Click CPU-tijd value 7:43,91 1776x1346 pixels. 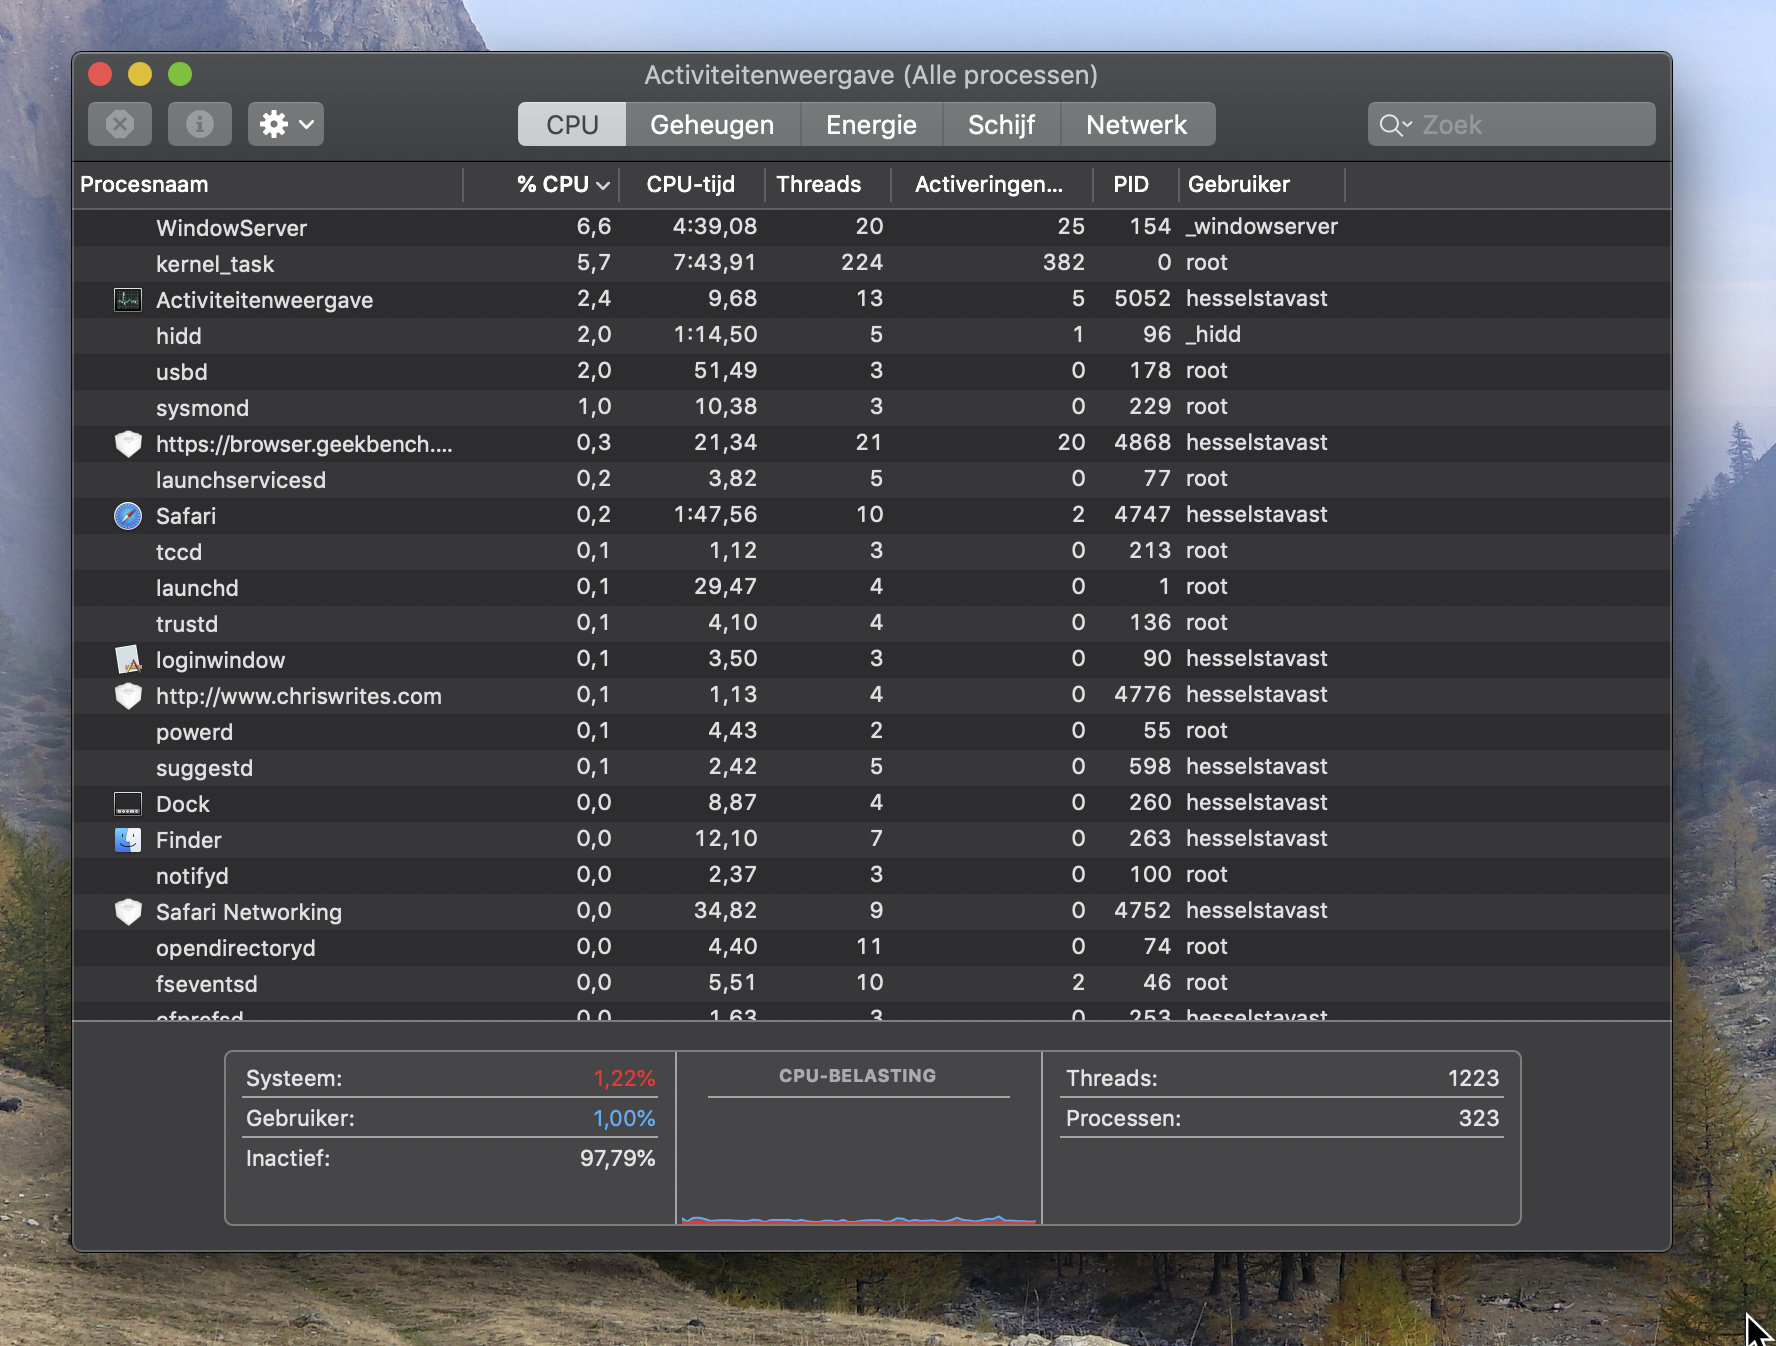click(x=715, y=262)
